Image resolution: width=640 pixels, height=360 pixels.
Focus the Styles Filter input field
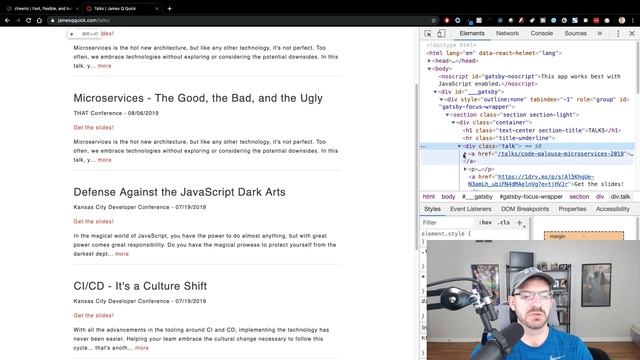[448, 222]
